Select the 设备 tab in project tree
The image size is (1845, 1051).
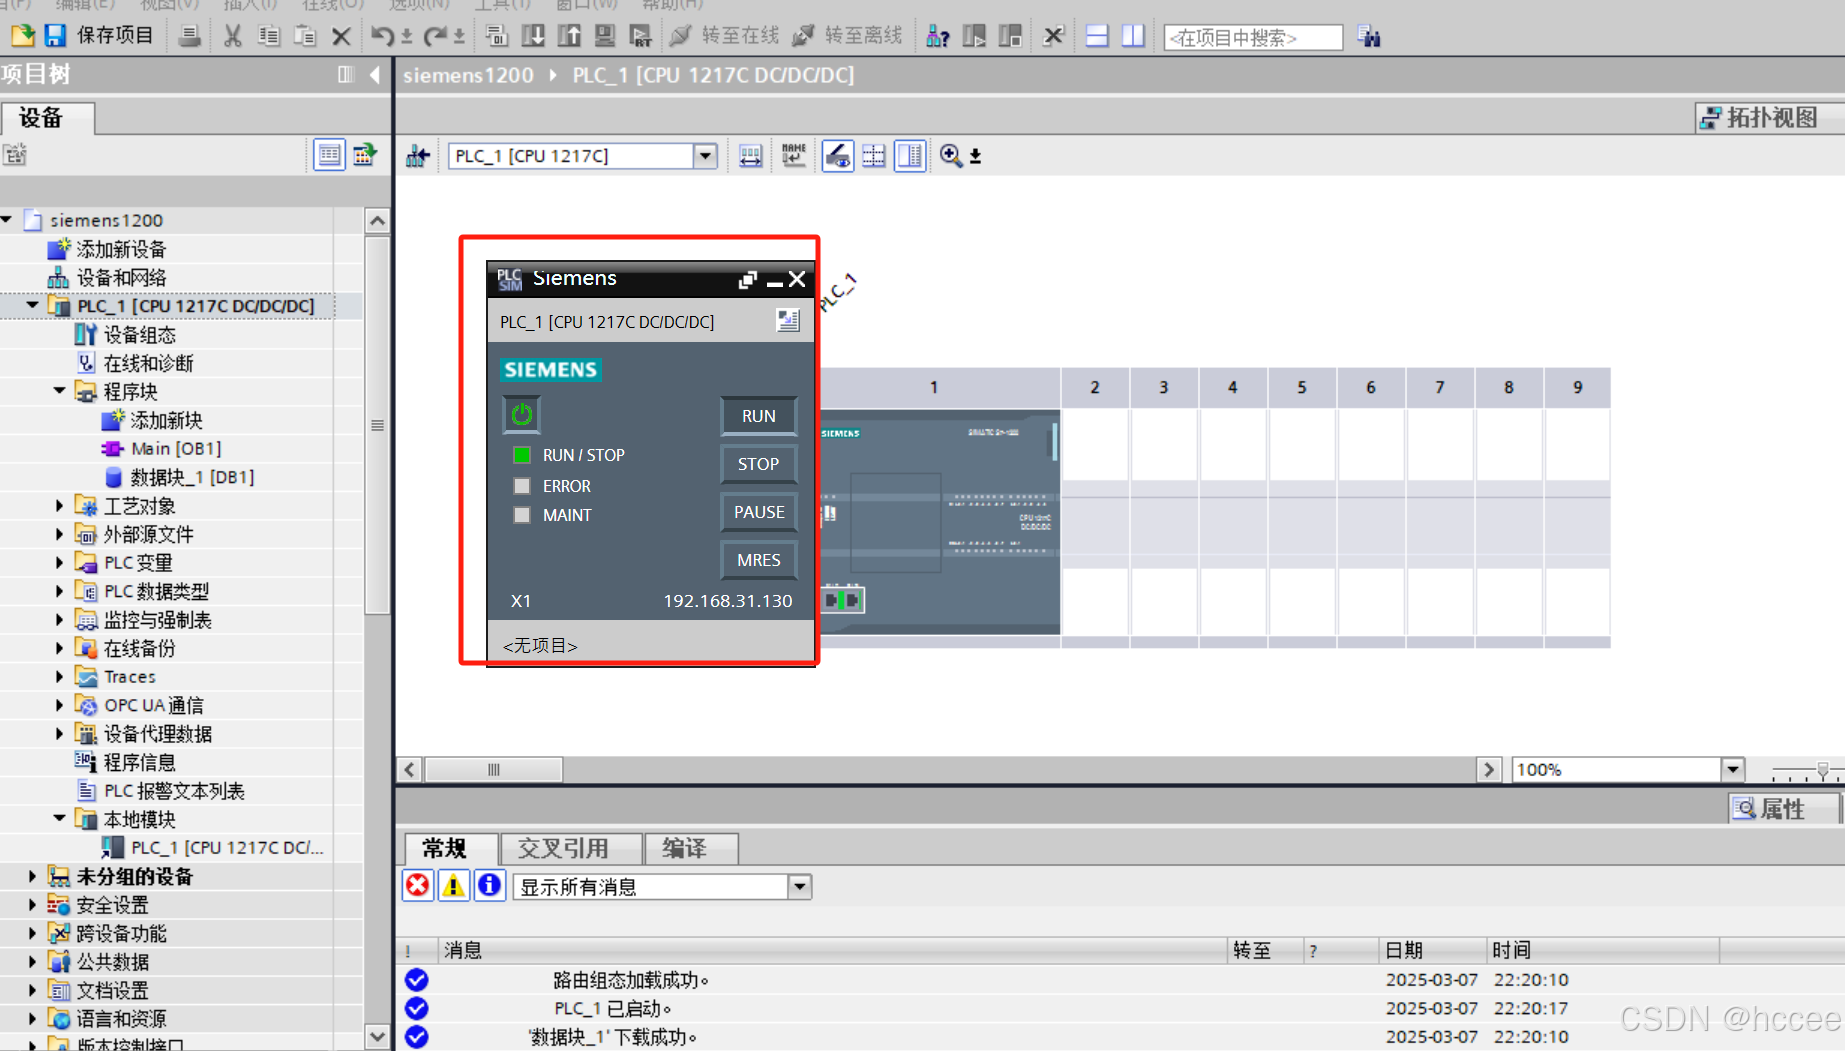pos(47,117)
